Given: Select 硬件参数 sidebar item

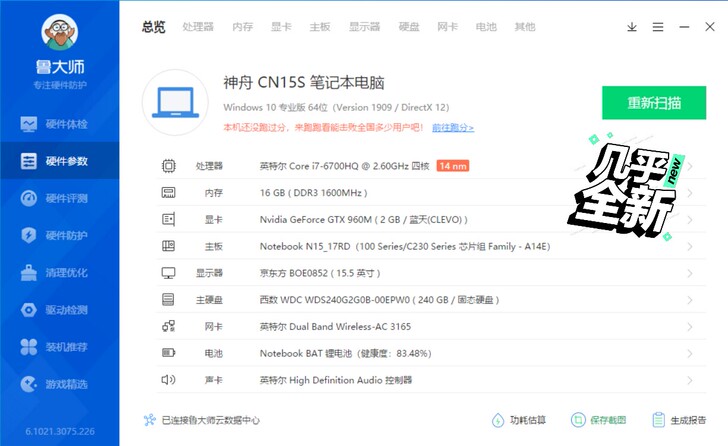Looking at the screenshot, I should click(x=59, y=161).
